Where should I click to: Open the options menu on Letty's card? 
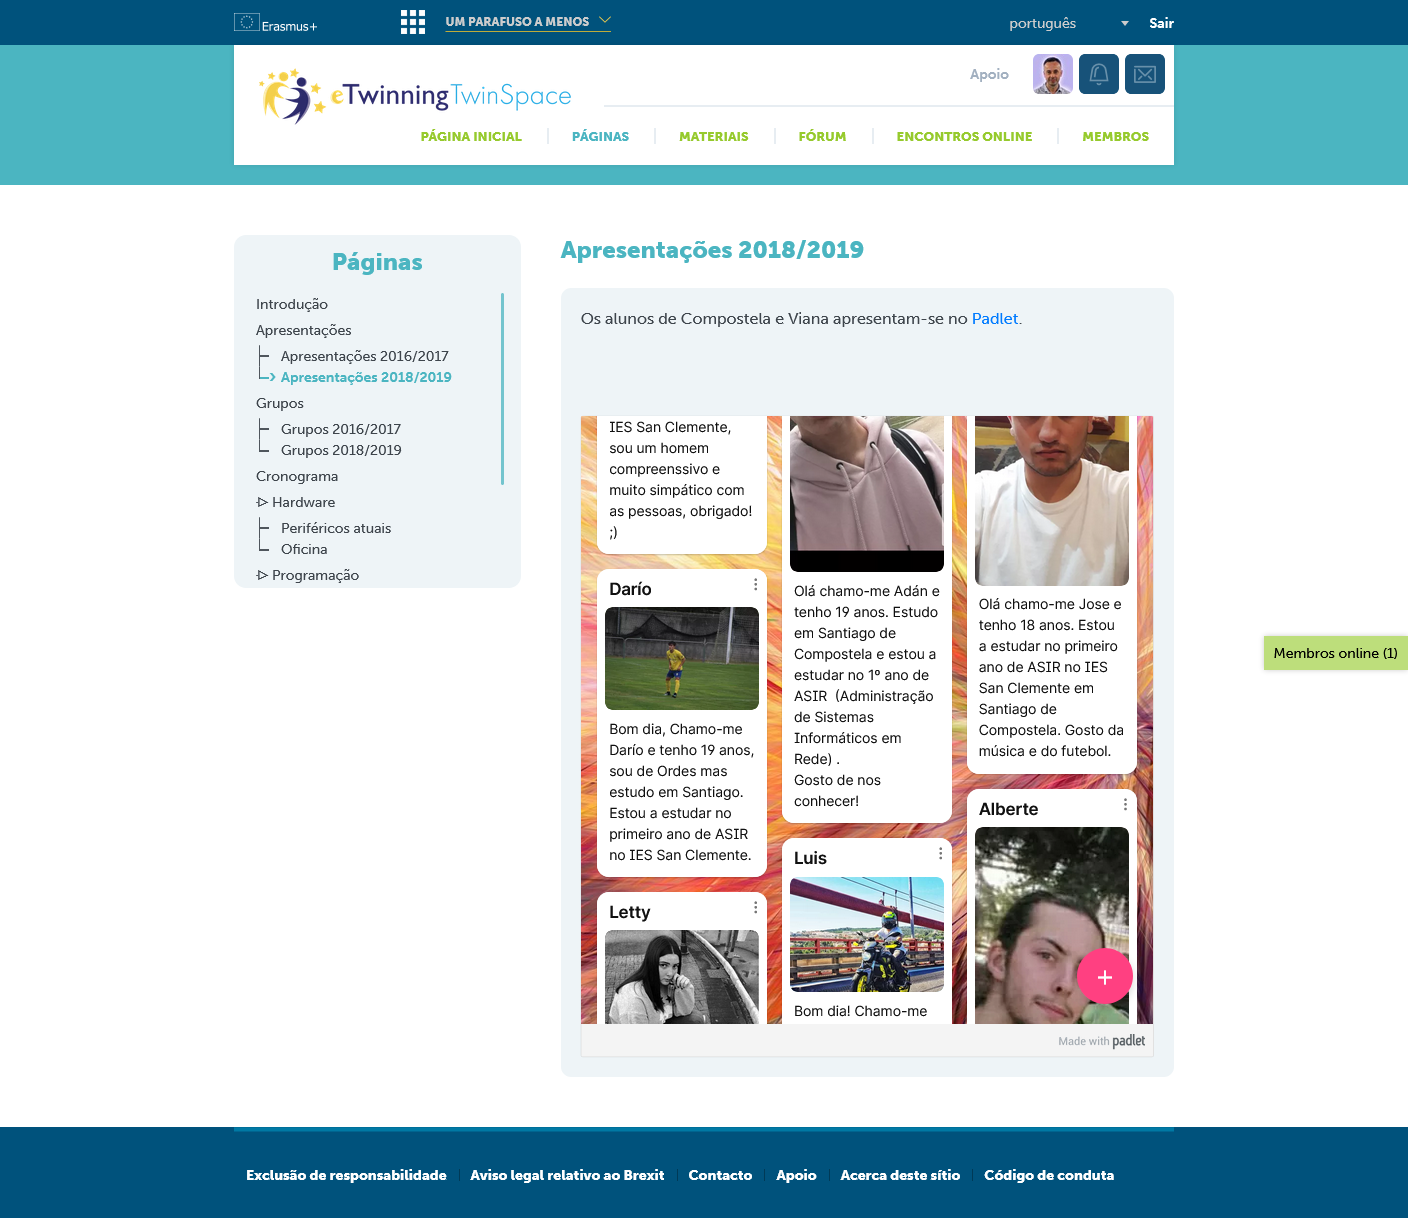[x=755, y=907]
